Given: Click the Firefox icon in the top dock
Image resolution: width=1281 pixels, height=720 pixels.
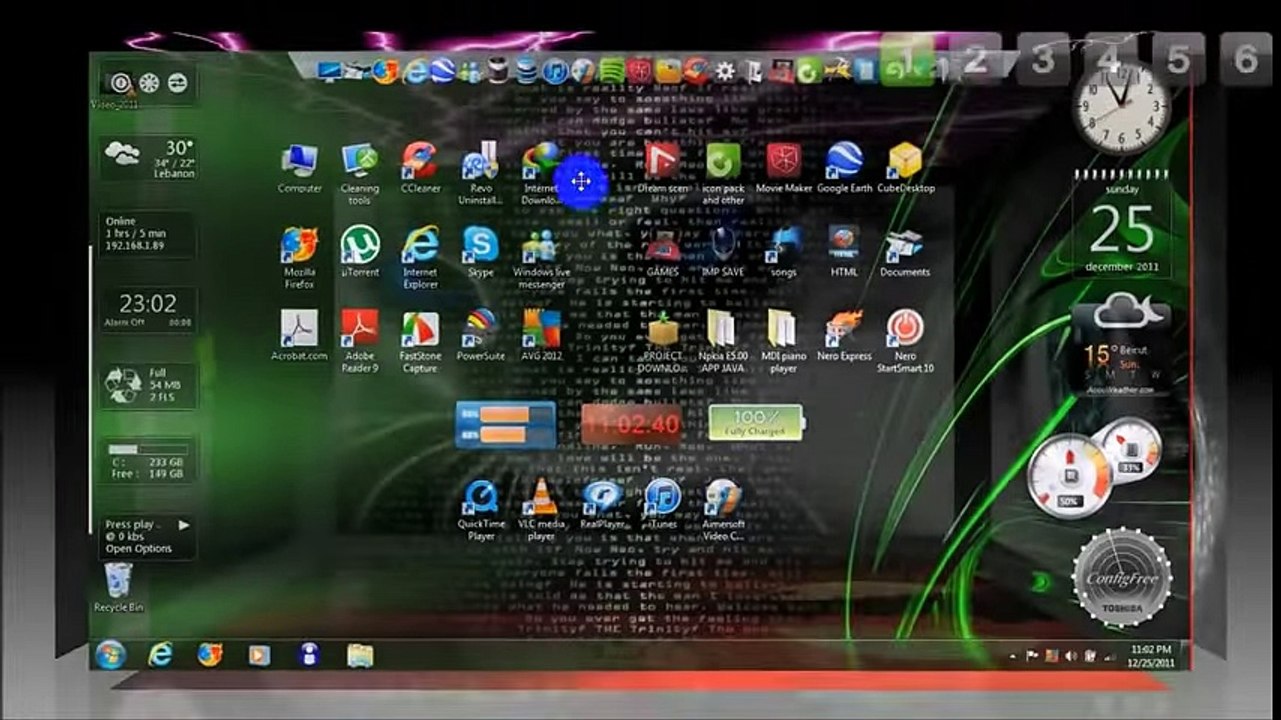Looking at the screenshot, I should pos(386,71).
